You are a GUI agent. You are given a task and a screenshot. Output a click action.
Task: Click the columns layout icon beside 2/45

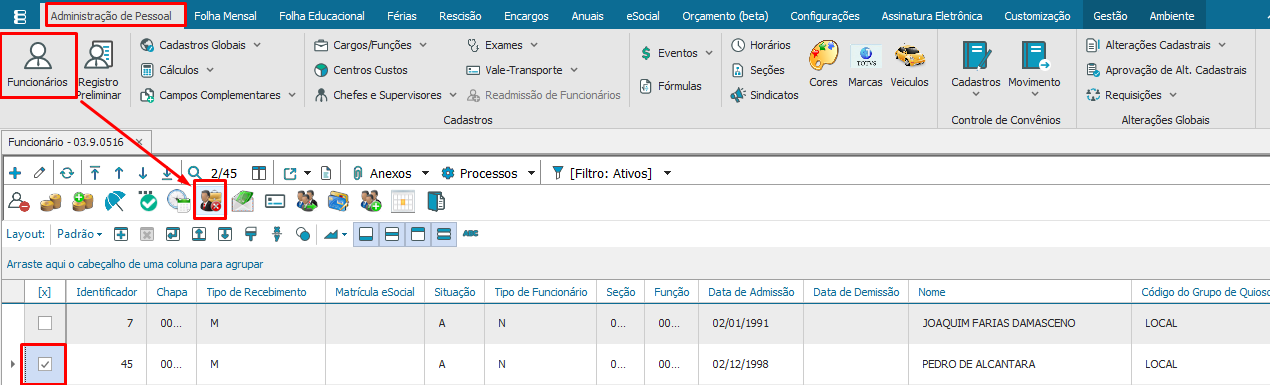point(259,173)
